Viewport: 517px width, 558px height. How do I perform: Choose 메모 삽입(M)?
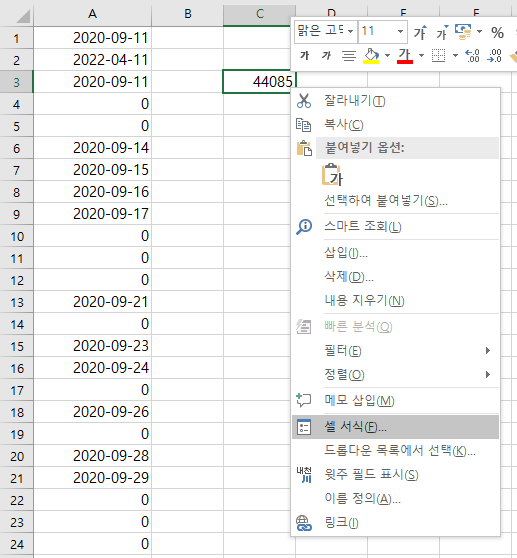396,400
